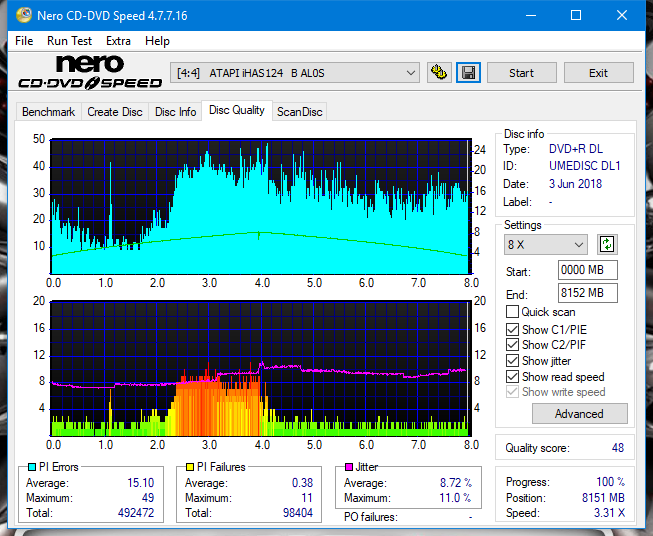The height and width of the screenshot is (536, 653).
Task: Click the PI Failures average 0.38
Action: [302, 483]
